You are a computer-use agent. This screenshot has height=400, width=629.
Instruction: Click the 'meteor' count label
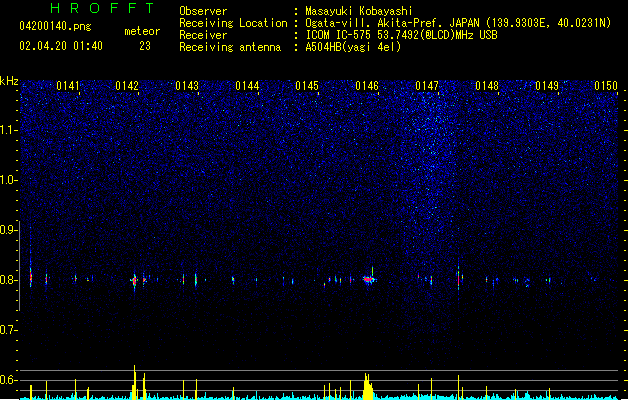[x=142, y=31]
